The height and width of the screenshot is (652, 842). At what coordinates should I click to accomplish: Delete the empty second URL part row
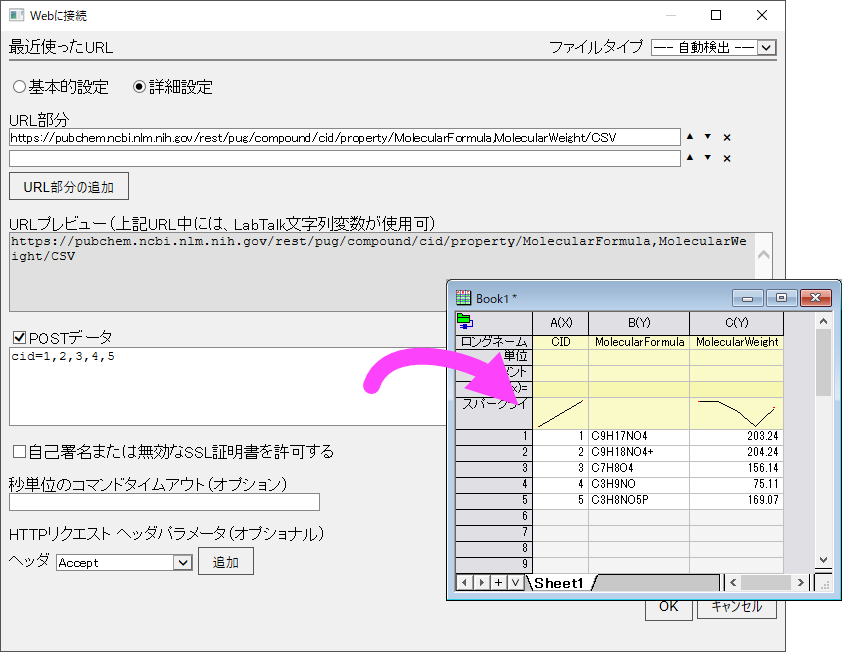[x=727, y=158]
